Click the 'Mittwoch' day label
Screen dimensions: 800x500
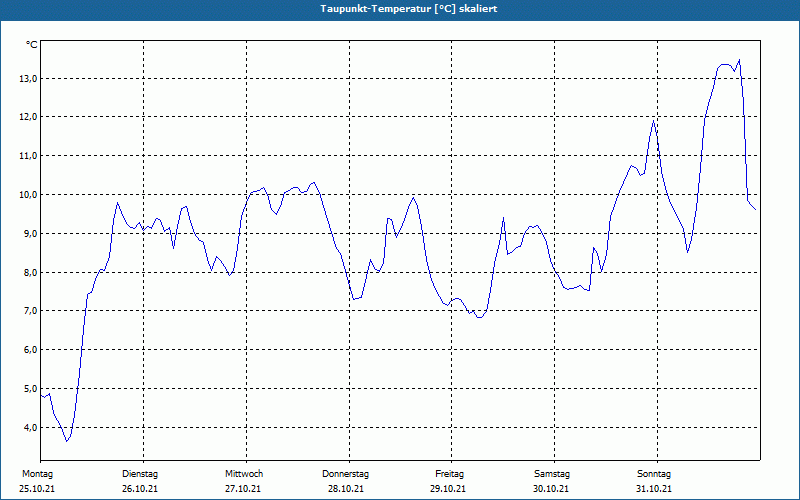244,474
